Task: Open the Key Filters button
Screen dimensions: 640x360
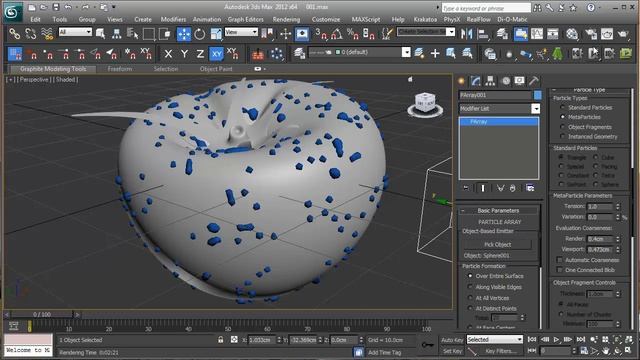Action: coord(501,351)
